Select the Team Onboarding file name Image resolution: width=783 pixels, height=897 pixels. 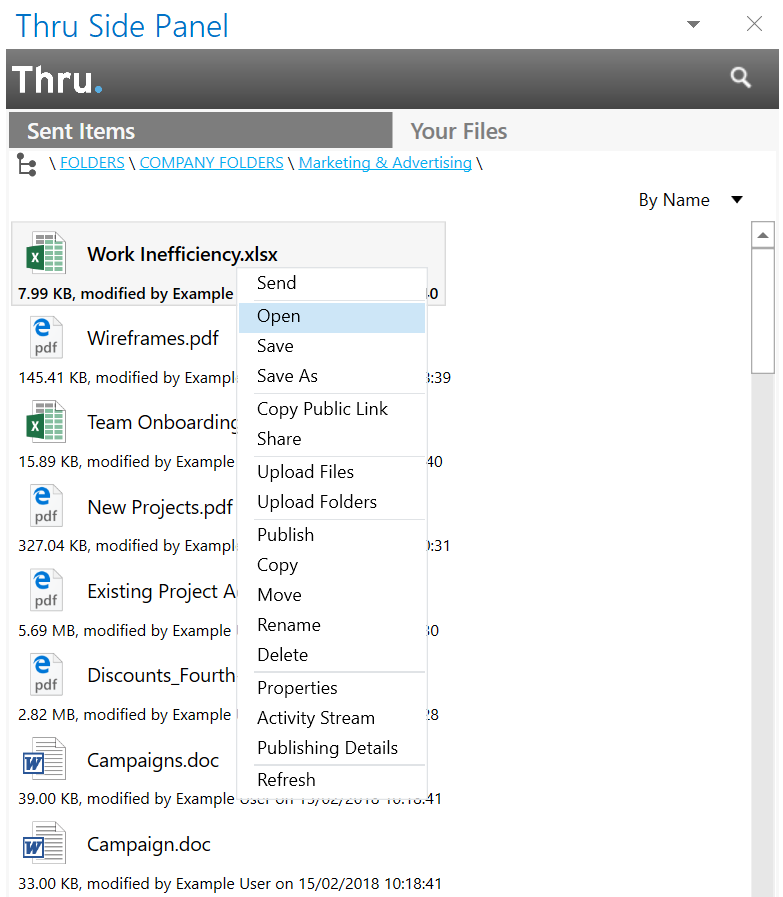point(162,423)
